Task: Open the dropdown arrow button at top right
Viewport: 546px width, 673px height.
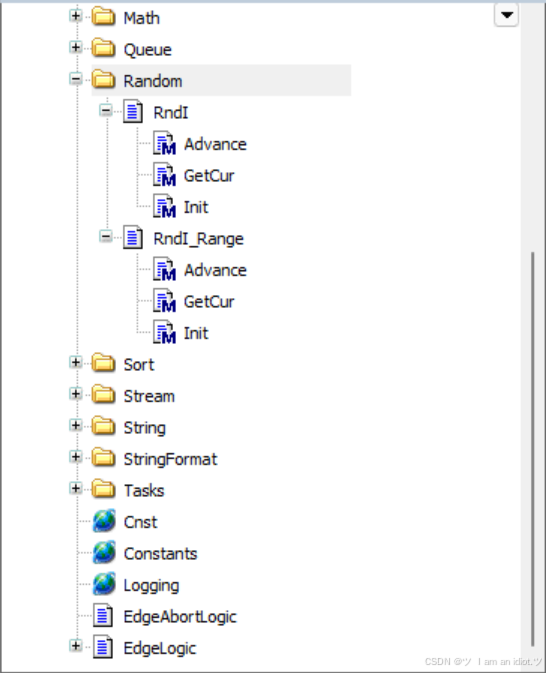Action: (507, 15)
